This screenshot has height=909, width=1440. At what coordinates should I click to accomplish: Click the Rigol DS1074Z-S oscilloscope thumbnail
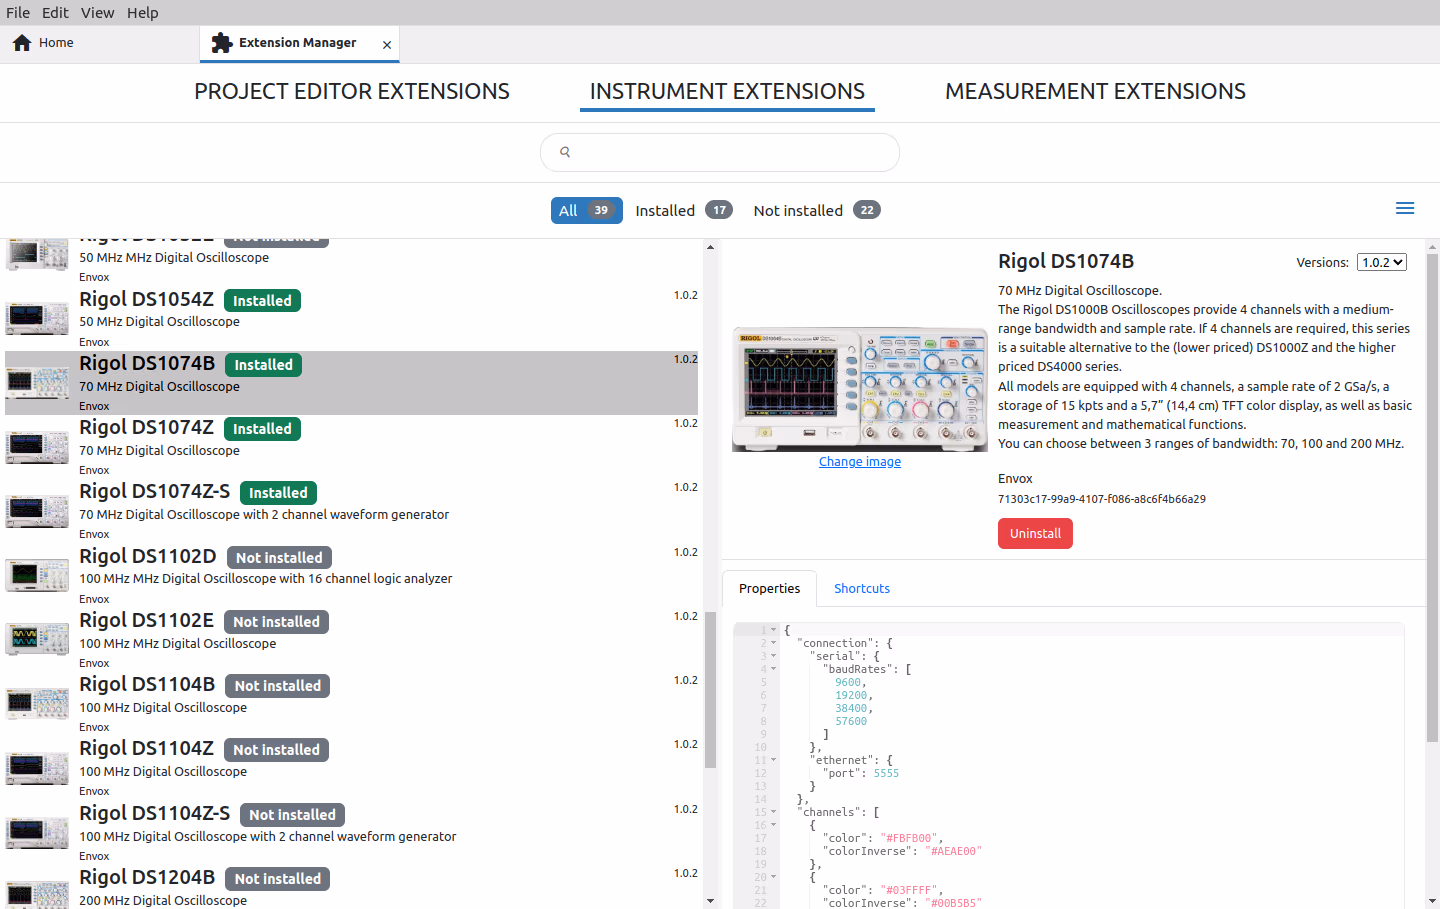[37, 510]
